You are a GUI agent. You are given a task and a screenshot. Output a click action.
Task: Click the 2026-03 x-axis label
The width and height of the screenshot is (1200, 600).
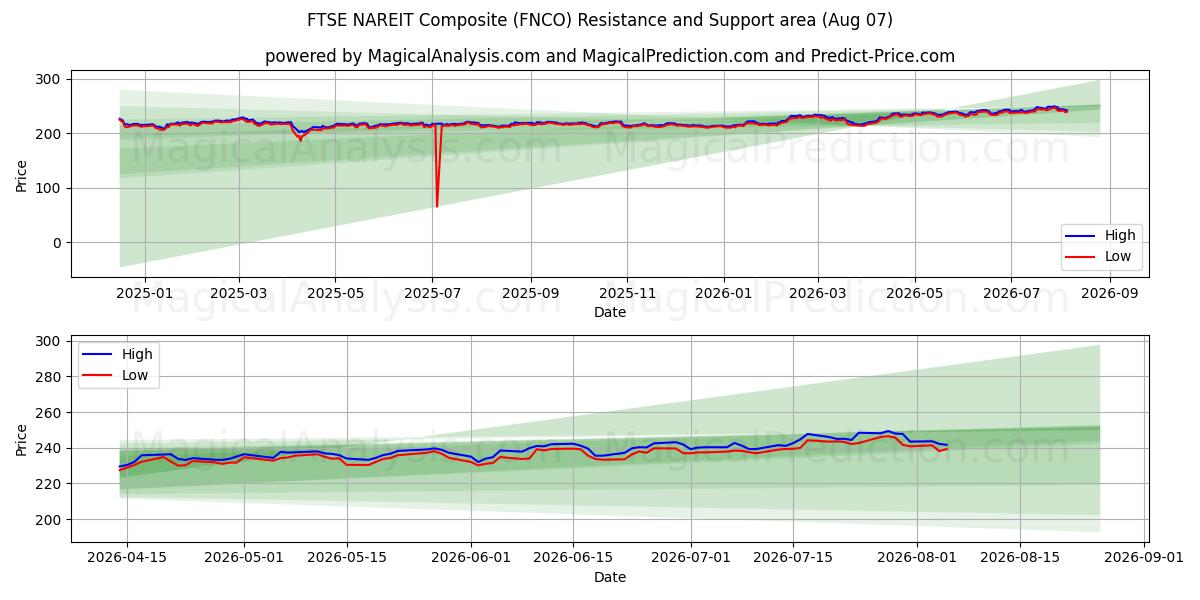[x=818, y=295]
